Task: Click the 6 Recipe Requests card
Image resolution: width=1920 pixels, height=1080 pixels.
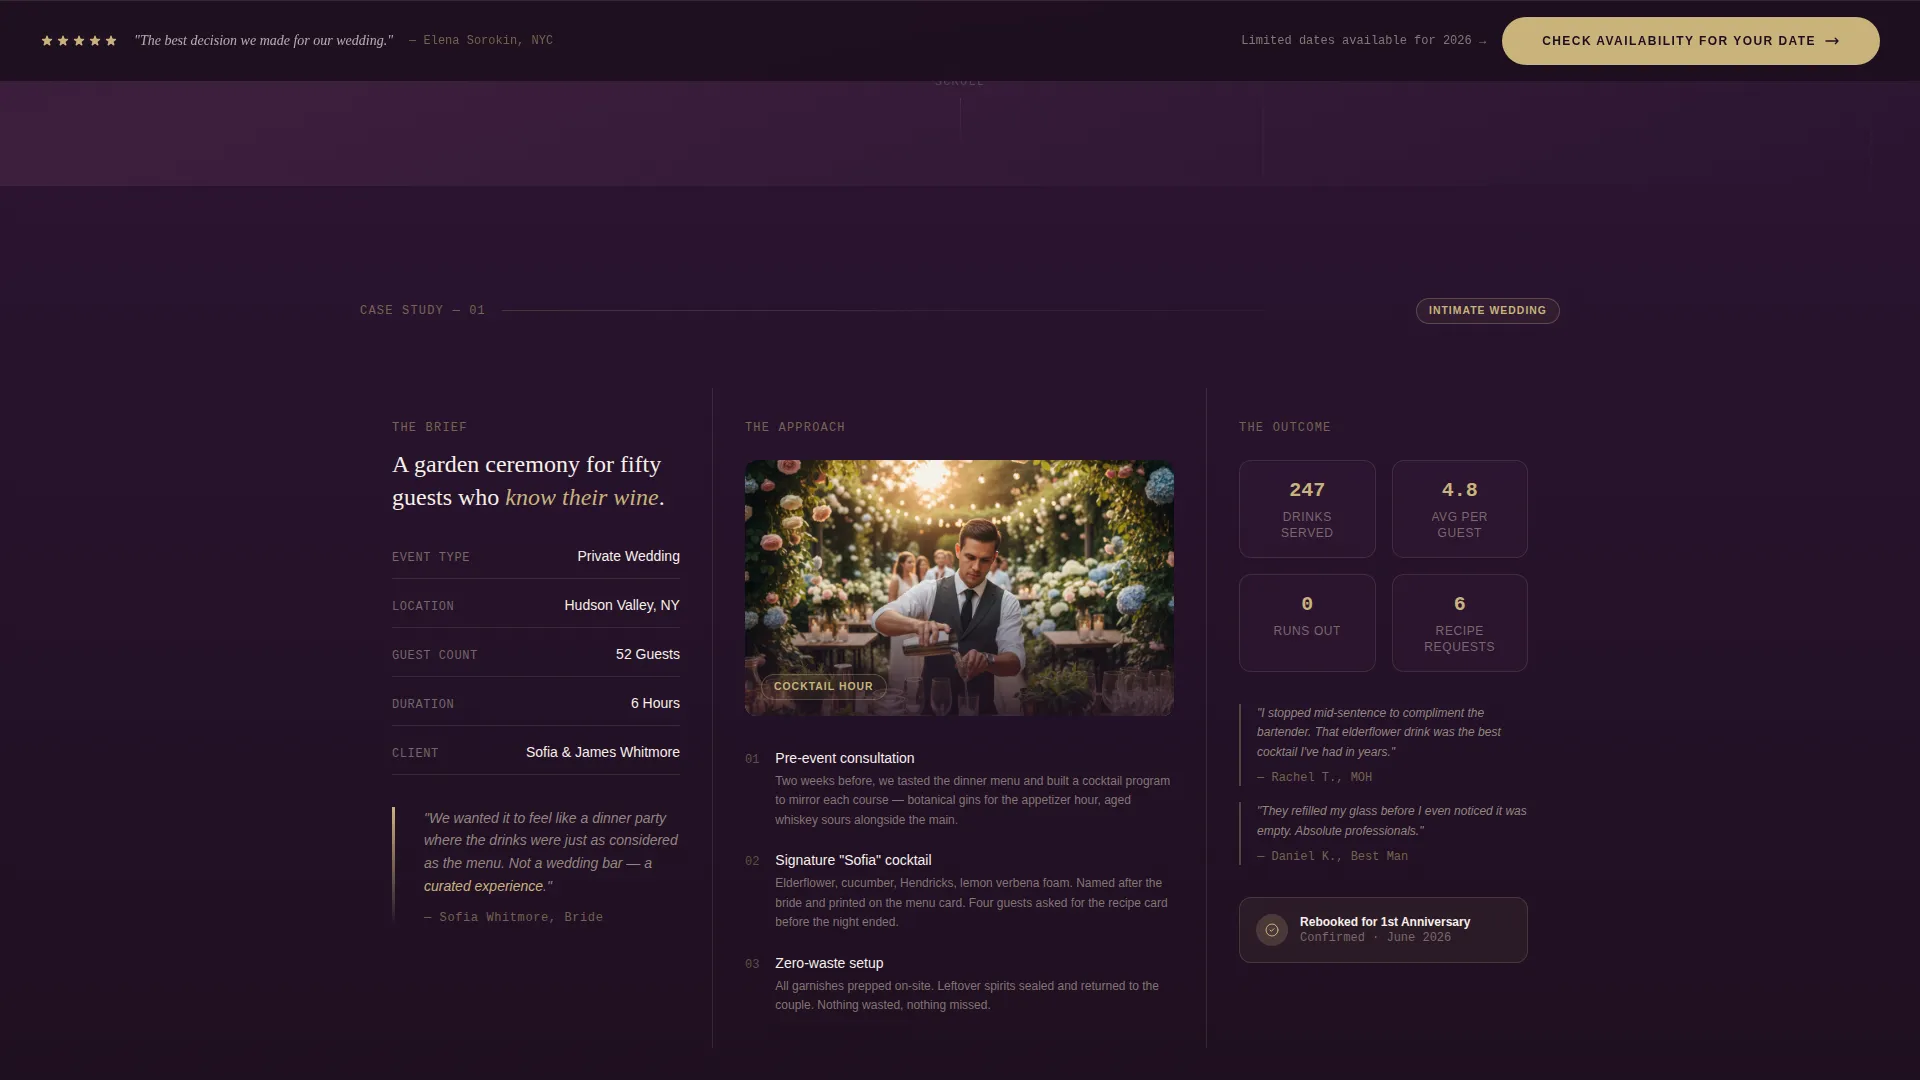Action: (1459, 623)
